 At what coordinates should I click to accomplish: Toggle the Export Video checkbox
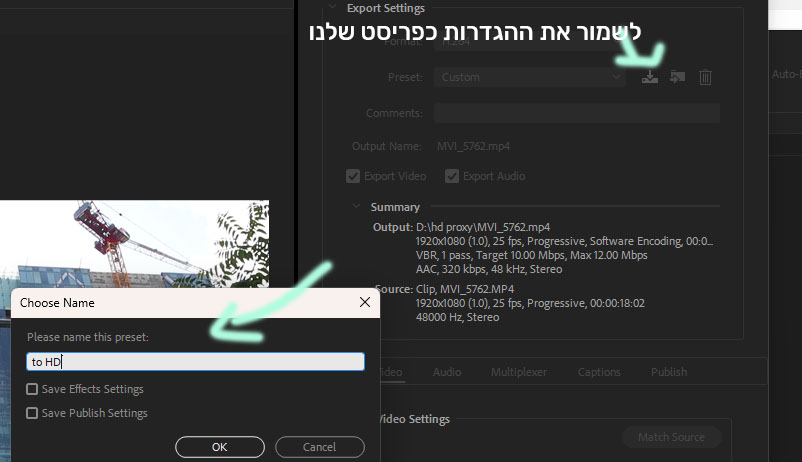click(353, 176)
